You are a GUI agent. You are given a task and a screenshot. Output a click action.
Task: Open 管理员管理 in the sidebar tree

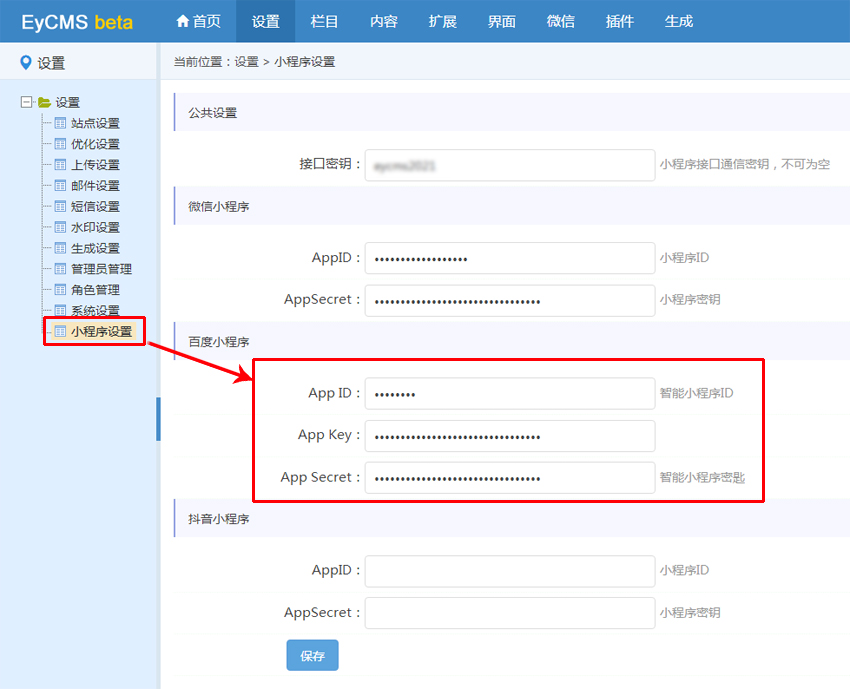(101, 269)
